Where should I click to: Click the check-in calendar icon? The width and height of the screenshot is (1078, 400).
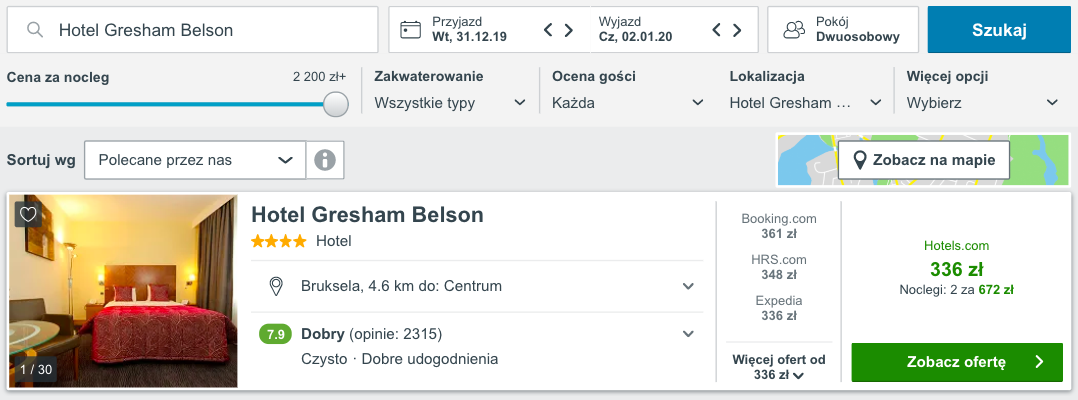point(411,30)
